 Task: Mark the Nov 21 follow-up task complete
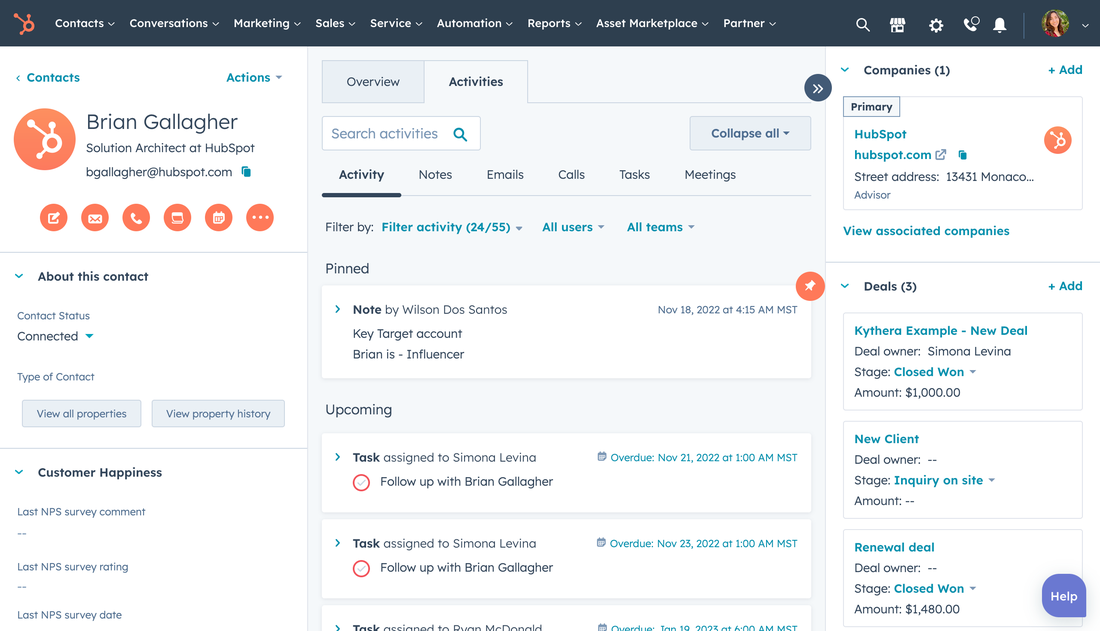tap(361, 482)
